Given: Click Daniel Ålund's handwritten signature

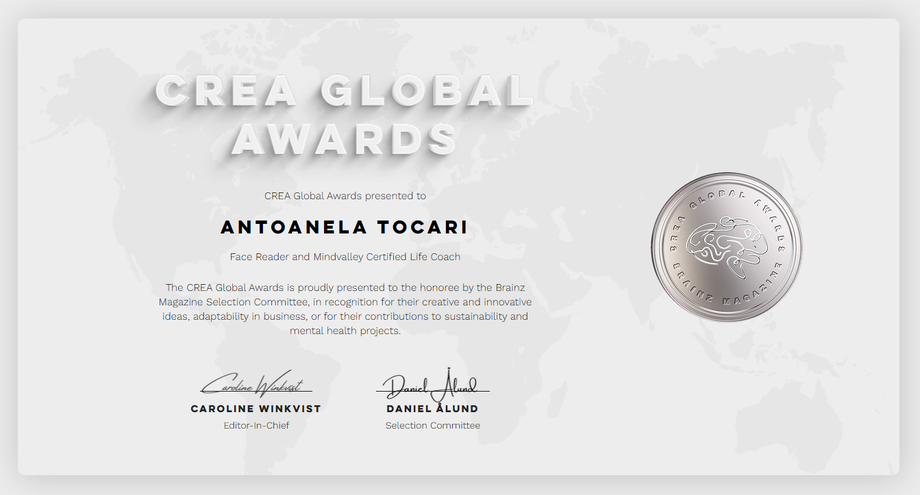Looking at the screenshot, I should click(x=433, y=384).
